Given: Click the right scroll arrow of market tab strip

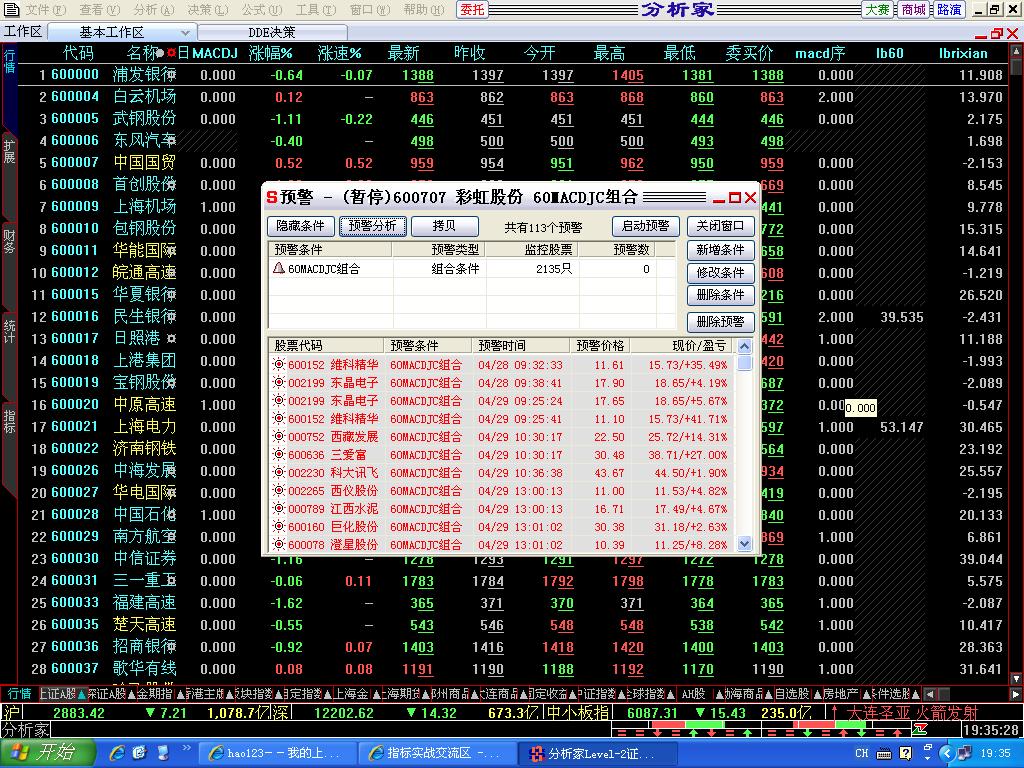Looking at the screenshot, I should 1015,692.
